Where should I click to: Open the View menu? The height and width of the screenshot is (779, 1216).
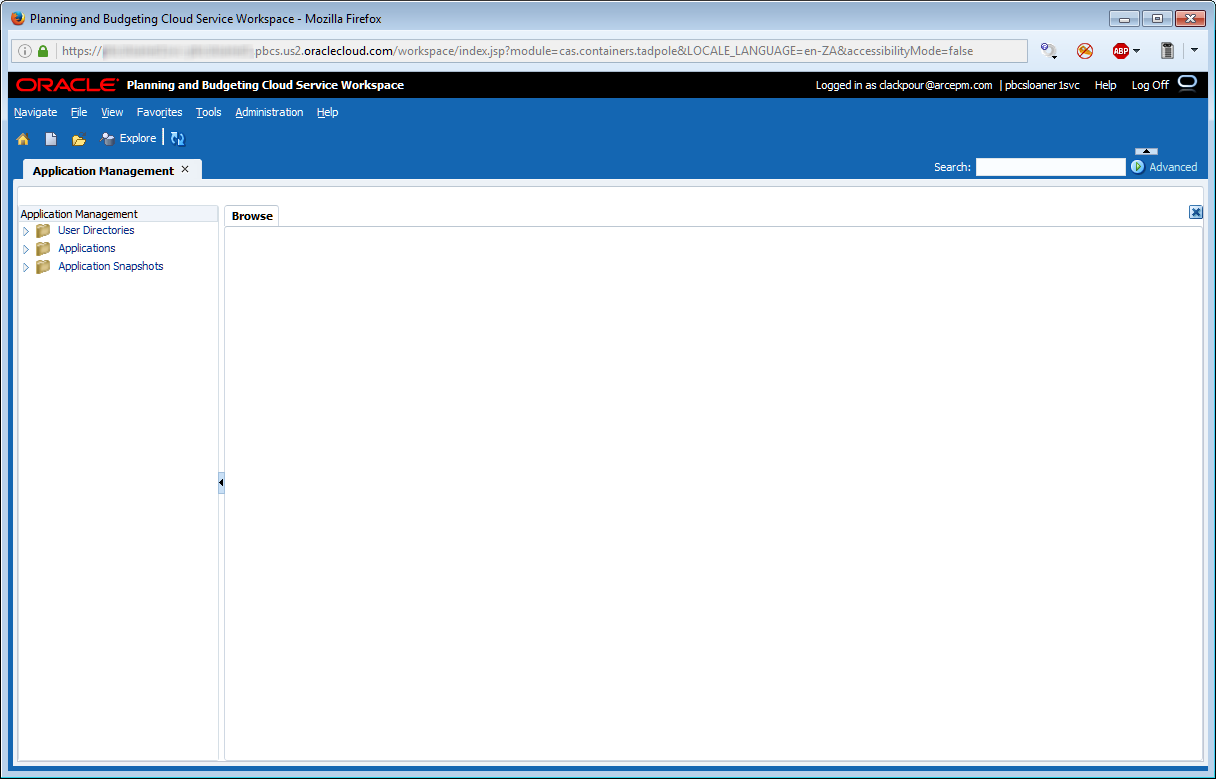112,112
